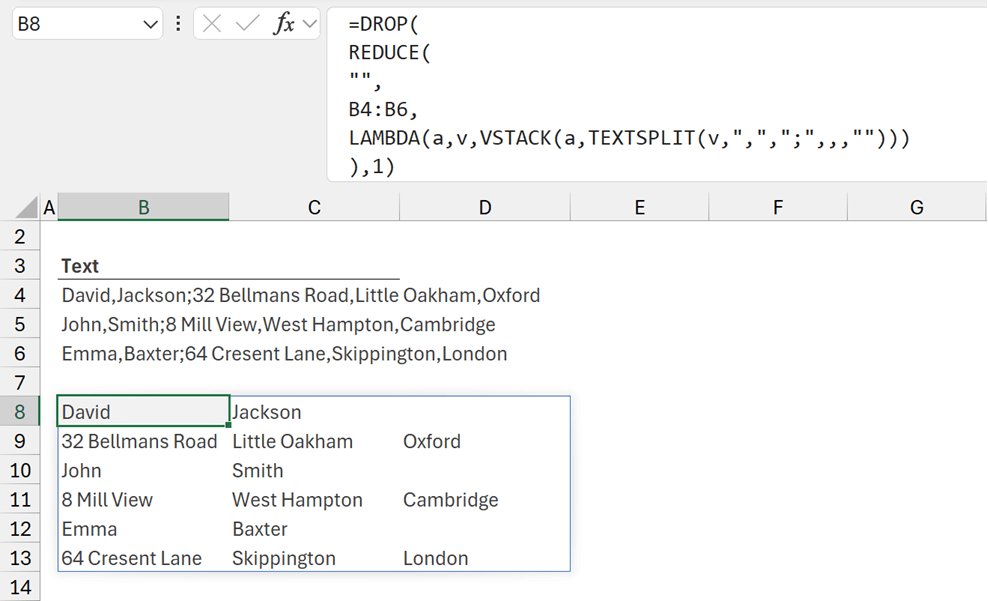Select the cell starting with David,Jackson in row 4
Image resolution: width=988 pixels, height=601 pixels.
143,296
